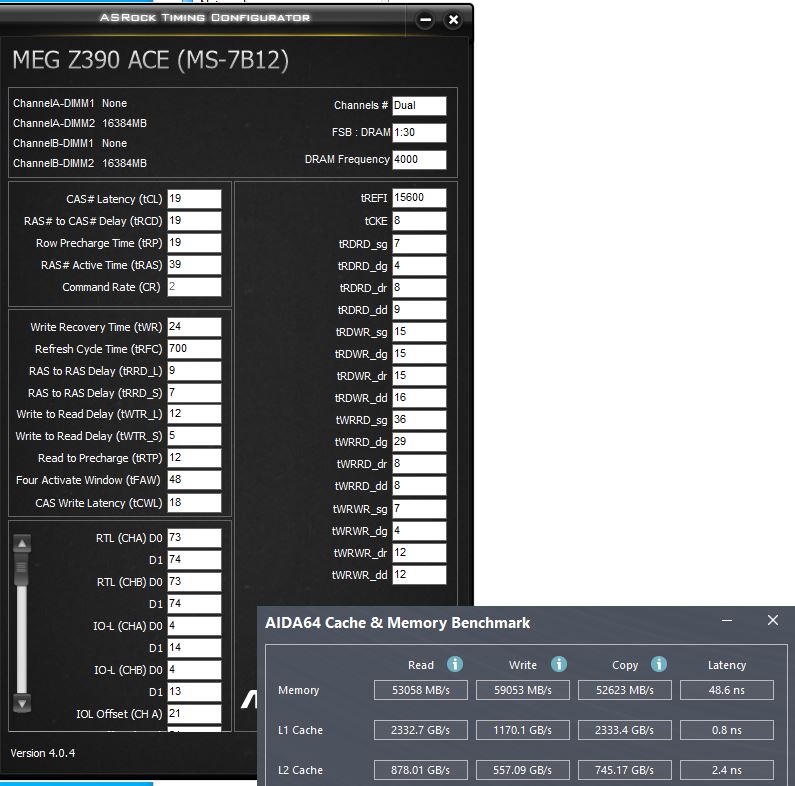This screenshot has height=786, width=795.
Task: Click the tRDWR_dd value field
Action: (419, 398)
